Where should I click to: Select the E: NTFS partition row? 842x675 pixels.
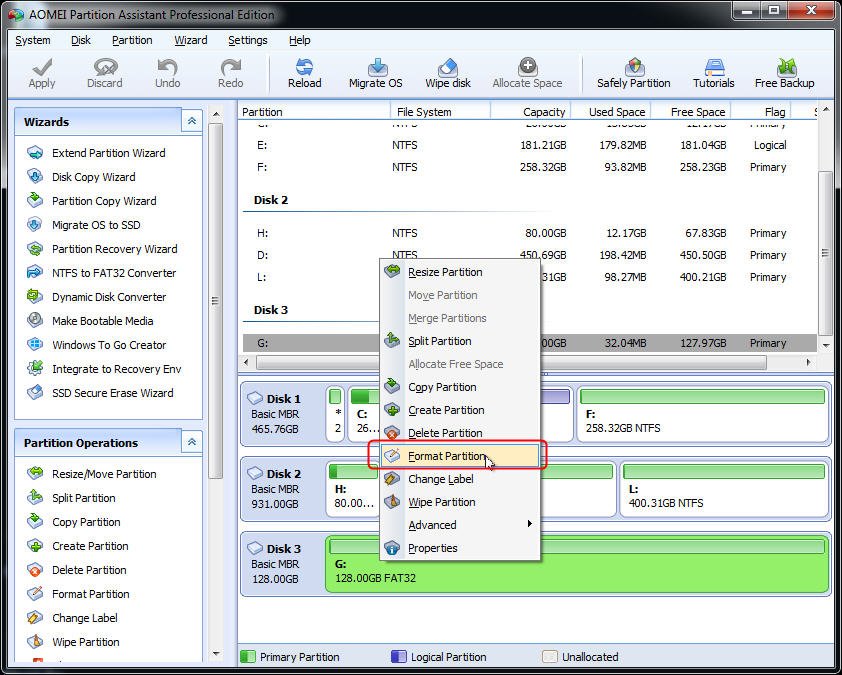pyautogui.click(x=529, y=146)
